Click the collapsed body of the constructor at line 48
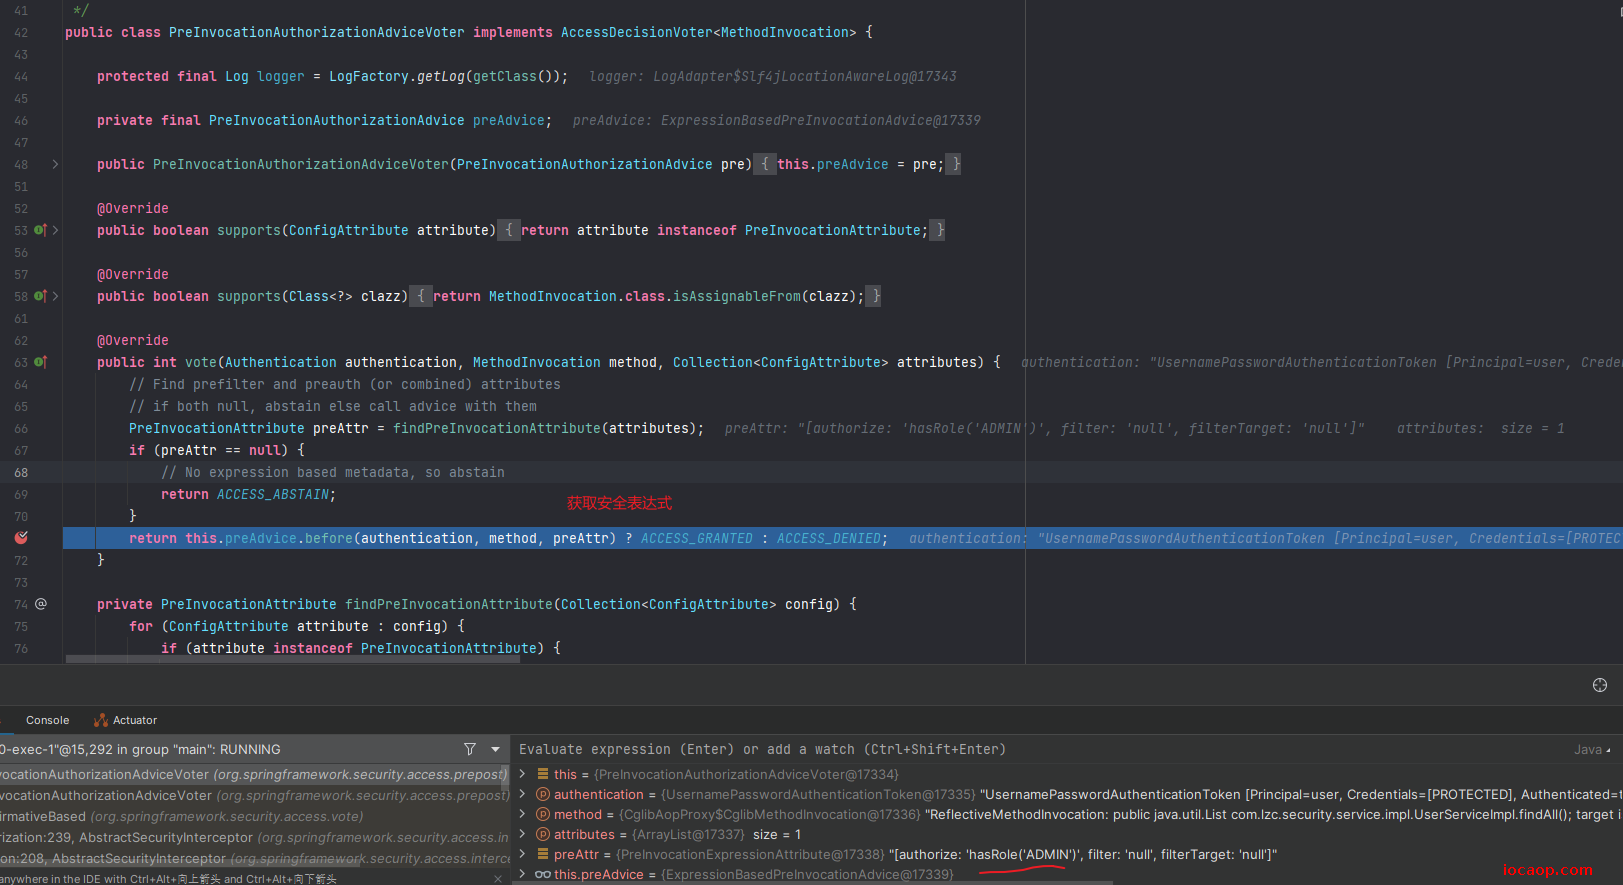 [x=857, y=164]
